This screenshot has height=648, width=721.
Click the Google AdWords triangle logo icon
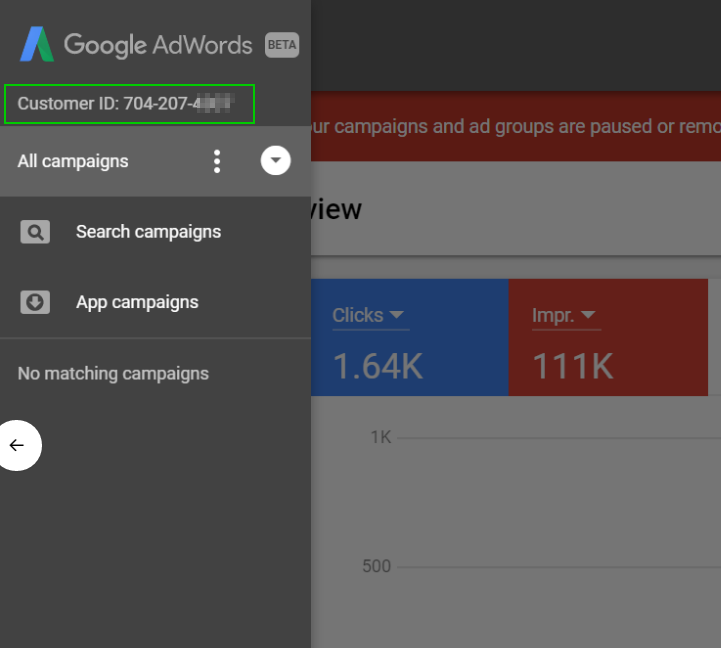pos(37,44)
